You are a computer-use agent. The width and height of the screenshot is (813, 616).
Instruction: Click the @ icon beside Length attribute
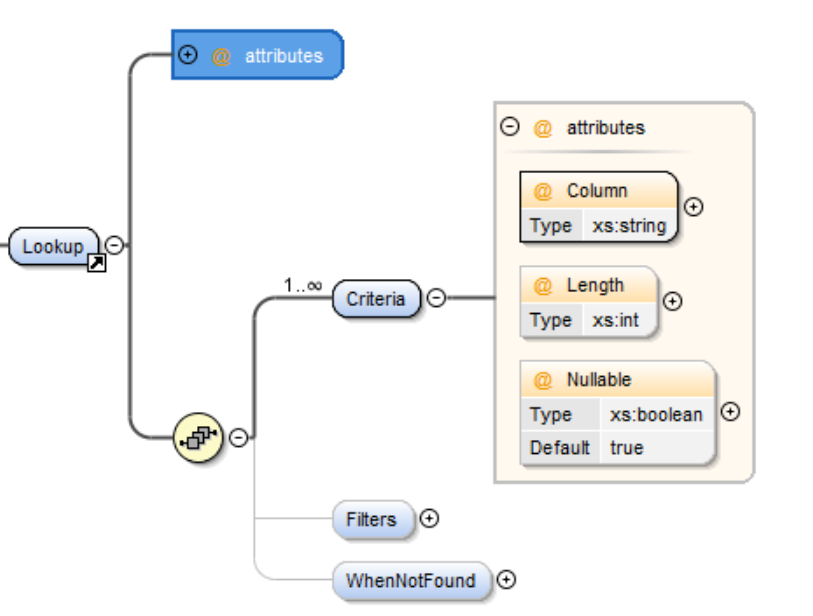tap(543, 286)
